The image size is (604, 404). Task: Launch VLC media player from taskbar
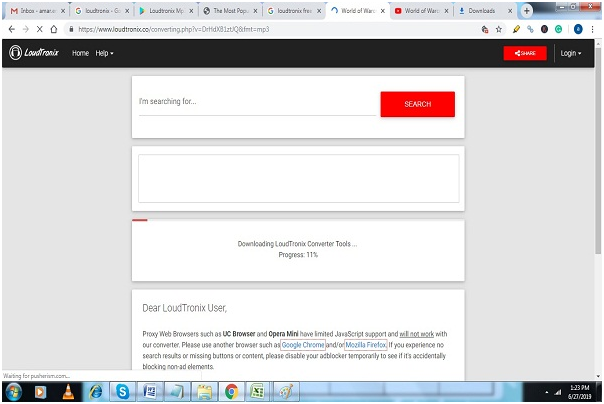(68, 392)
